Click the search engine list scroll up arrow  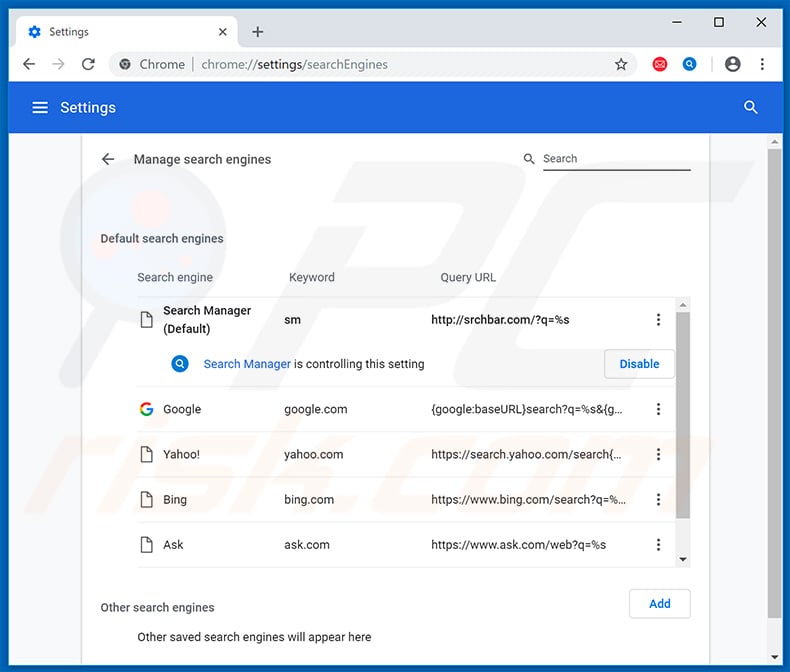(x=683, y=305)
